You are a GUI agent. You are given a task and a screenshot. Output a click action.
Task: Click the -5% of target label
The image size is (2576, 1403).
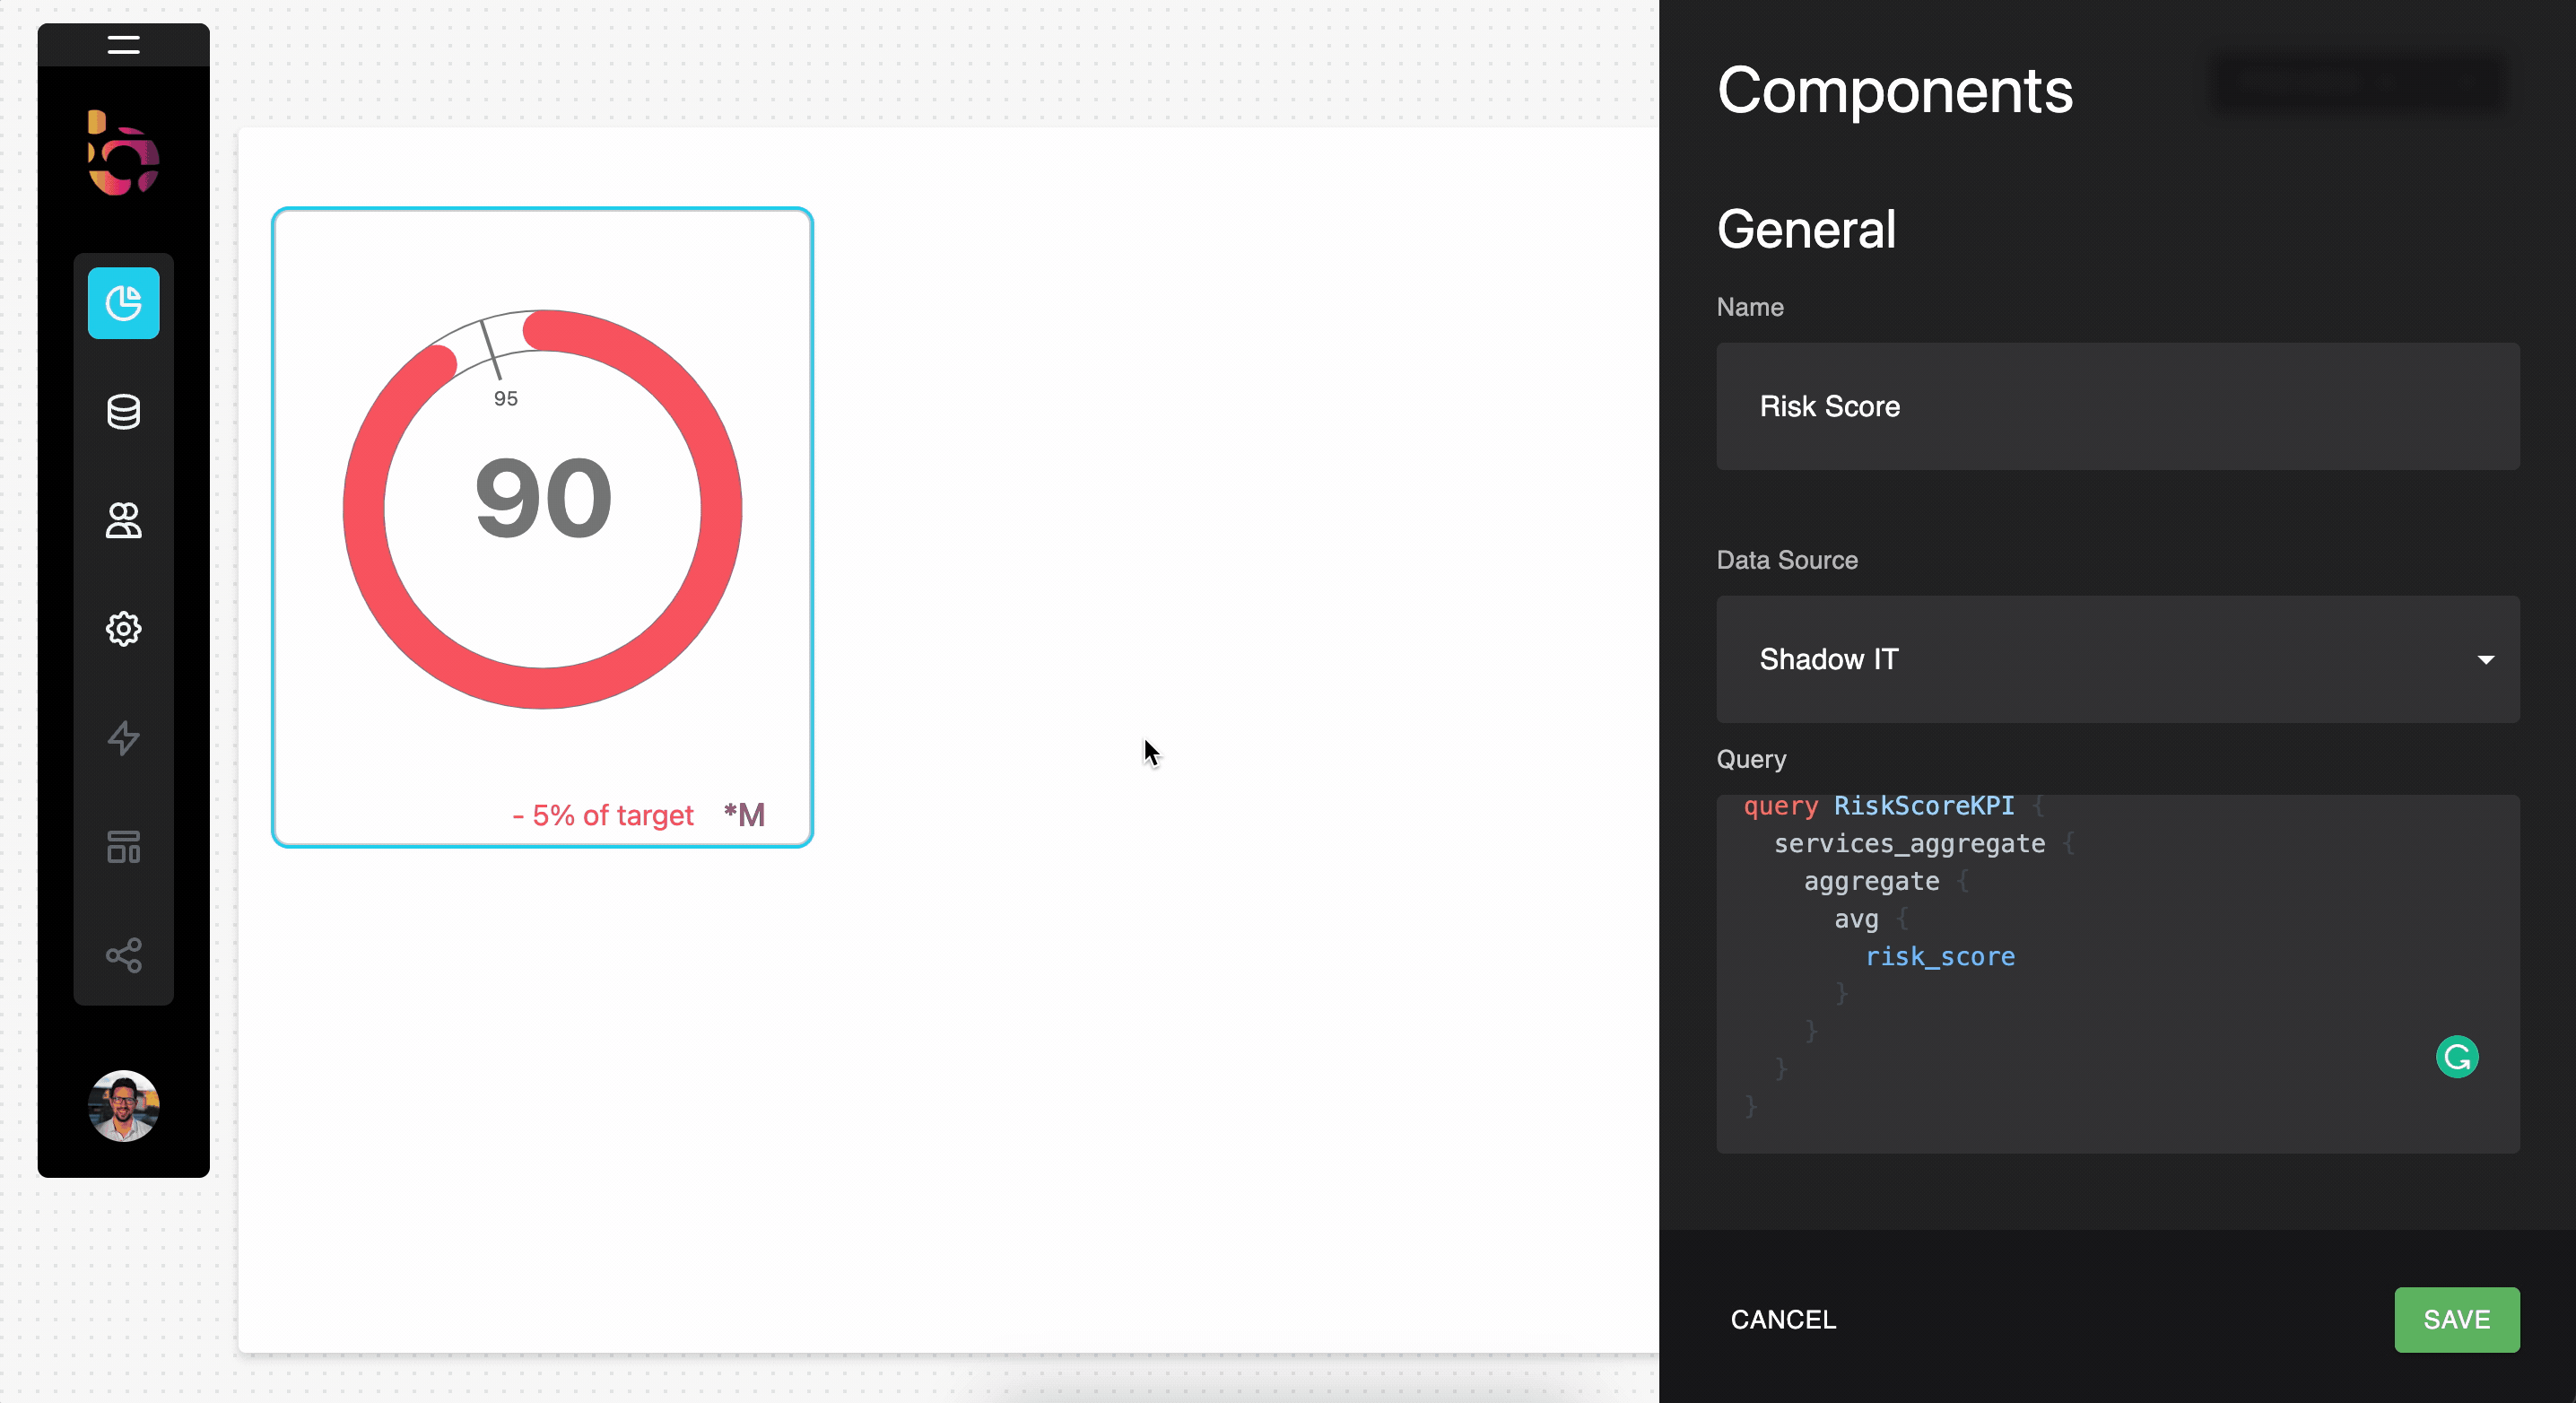coord(603,816)
